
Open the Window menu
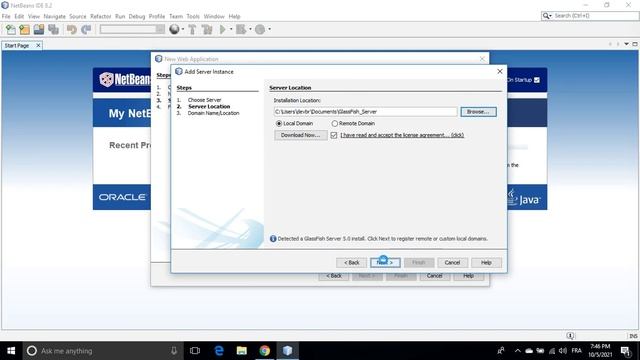(x=214, y=16)
